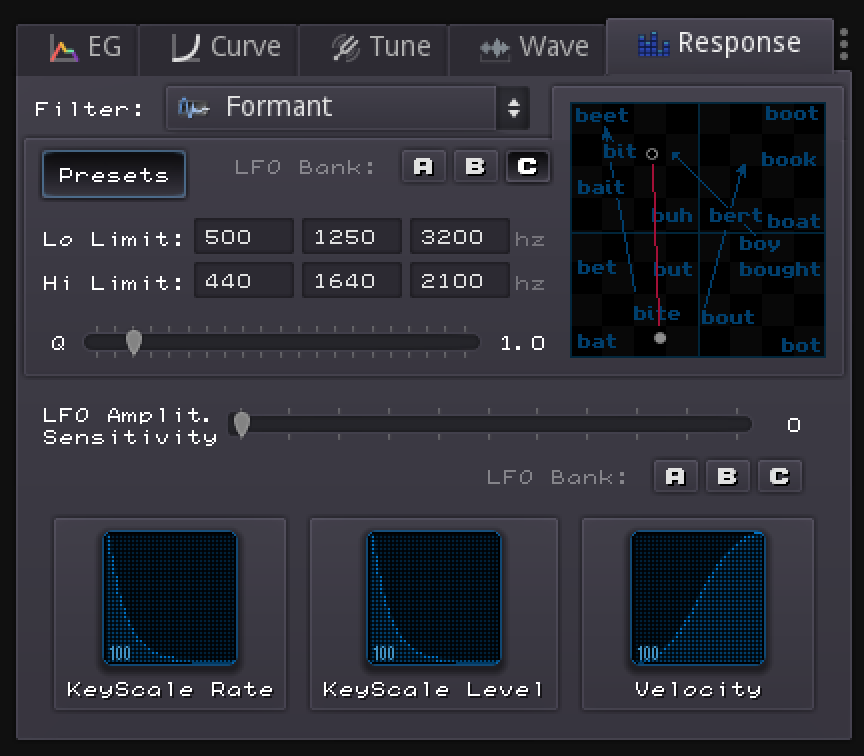Viewport: 864px width, 756px height.
Task: Click 'bout' on the vowel map
Action: [x=728, y=317]
